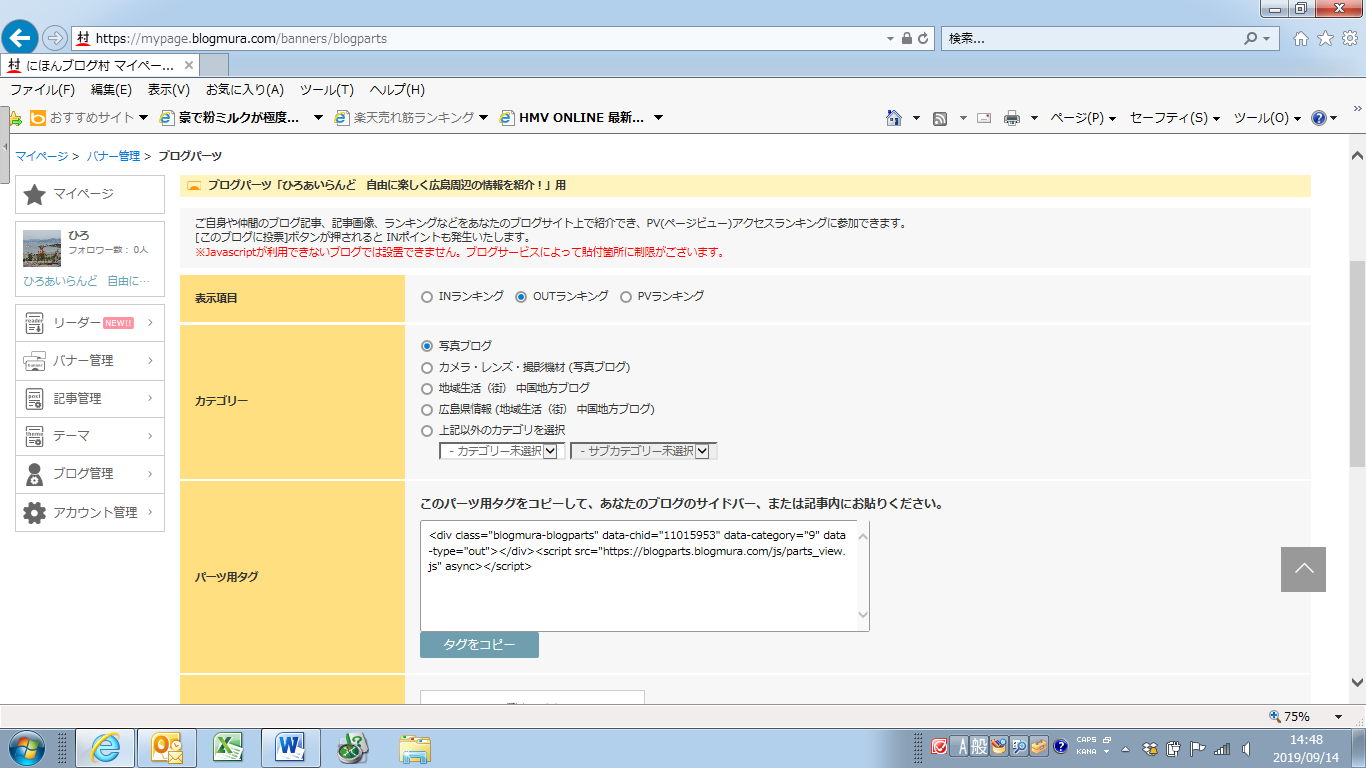Click the マイページ breadcrumb link
Viewport: 1366px width, 768px height.
41,156
